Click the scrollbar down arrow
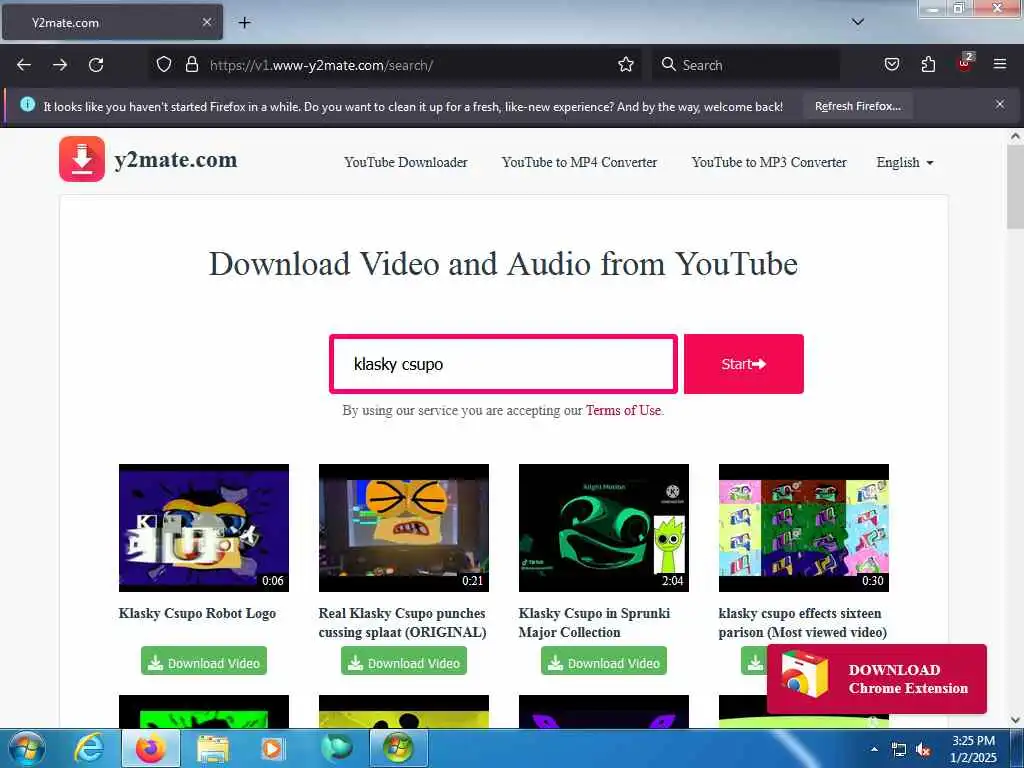 coord(1015,720)
